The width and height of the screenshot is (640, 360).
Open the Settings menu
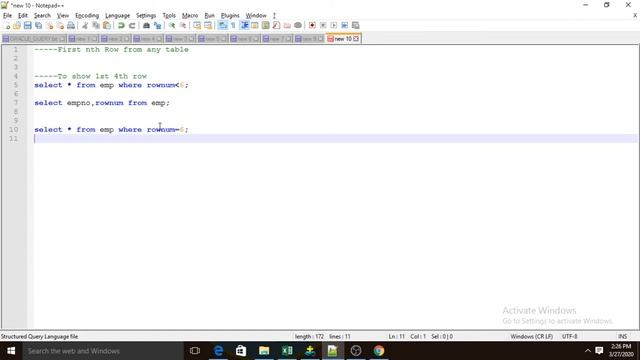pyautogui.click(x=146, y=16)
